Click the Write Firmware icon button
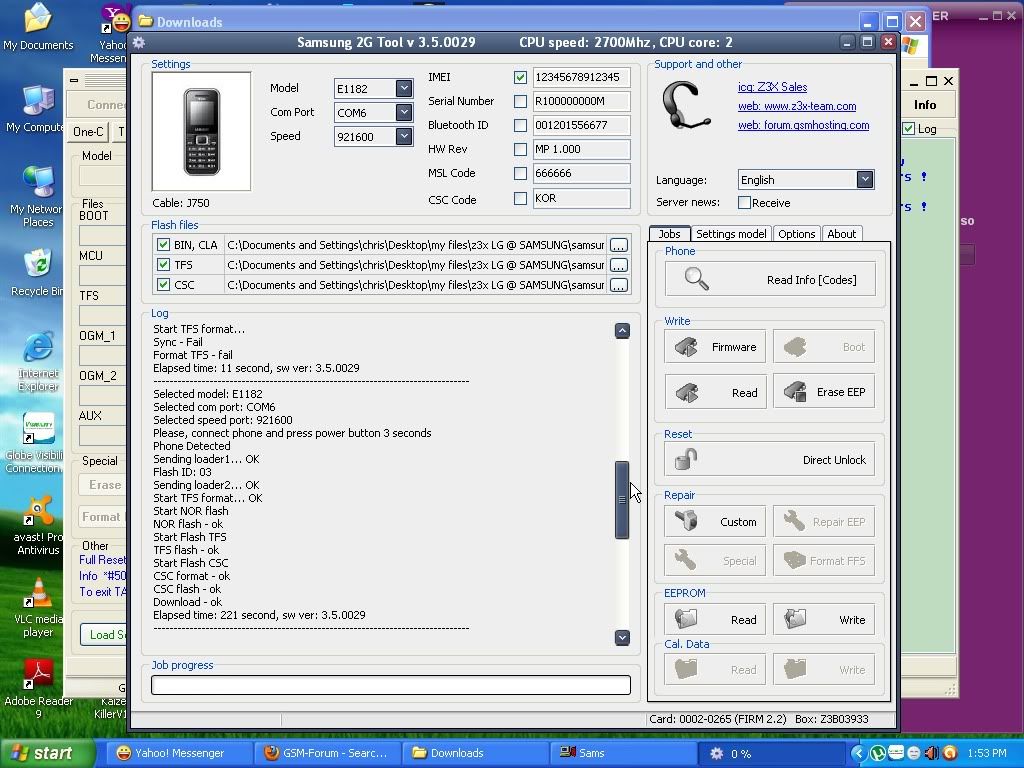 tap(687, 347)
